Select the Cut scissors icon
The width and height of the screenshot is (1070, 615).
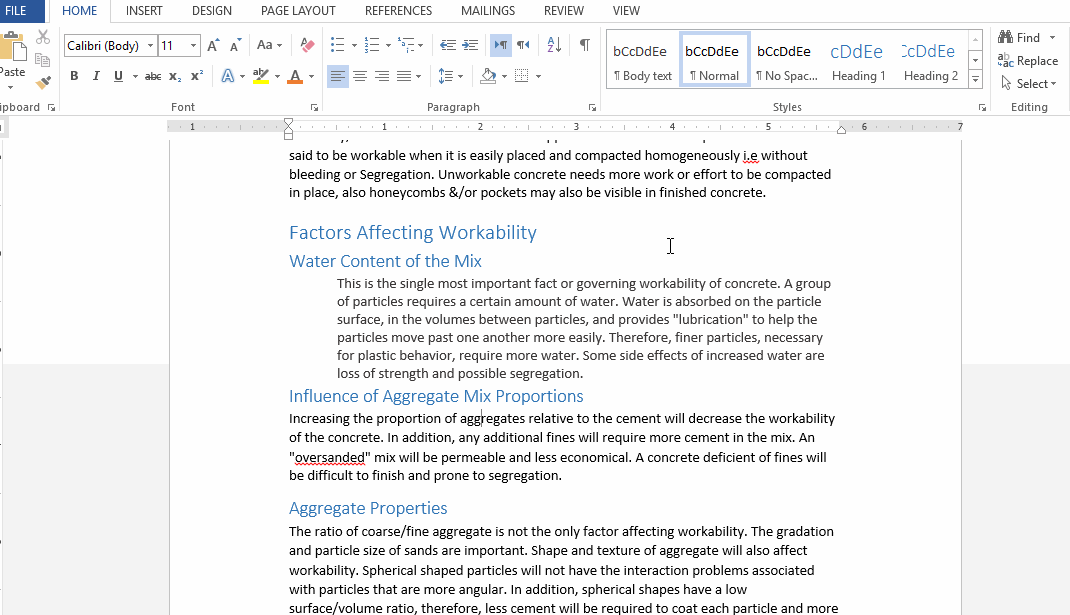click(x=43, y=37)
